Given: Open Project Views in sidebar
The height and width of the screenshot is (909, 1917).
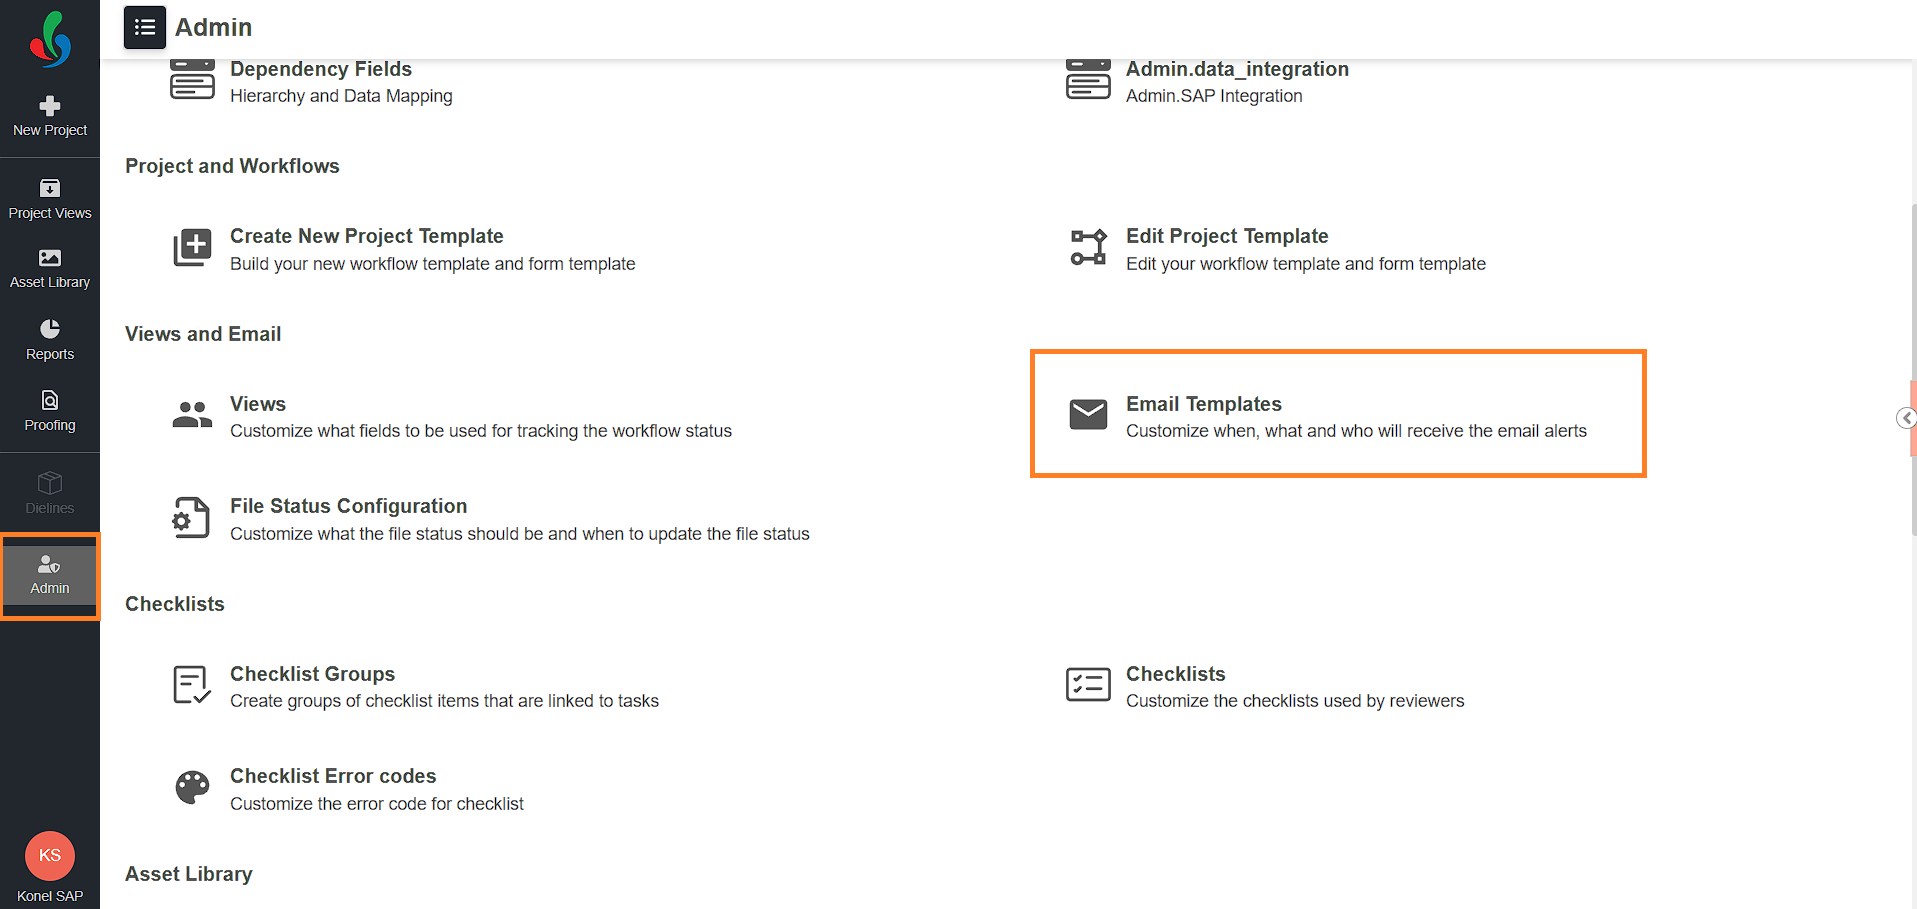Looking at the screenshot, I should coord(50,199).
